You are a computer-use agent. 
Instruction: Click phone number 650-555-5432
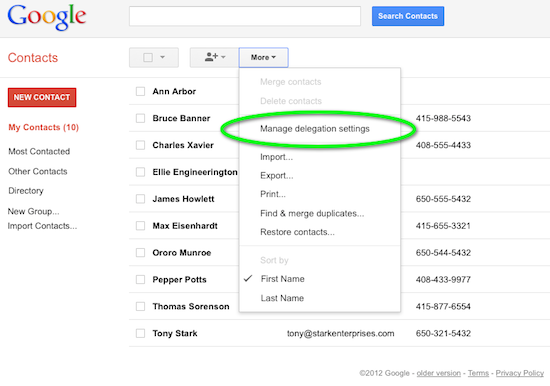tap(443, 199)
